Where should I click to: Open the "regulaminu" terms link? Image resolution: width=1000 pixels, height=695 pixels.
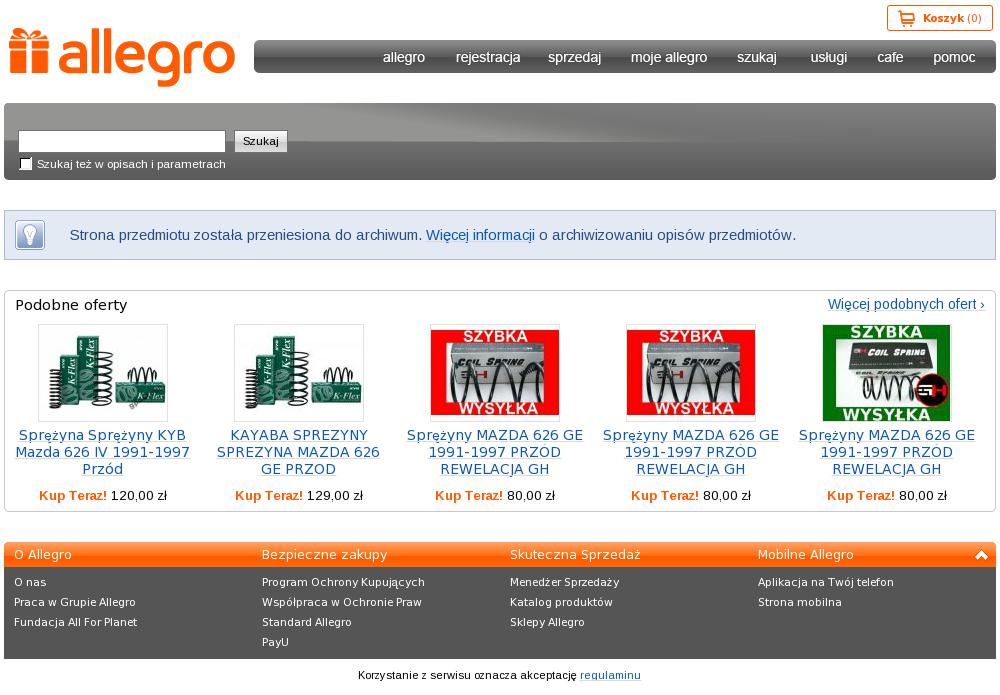[610, 675]
